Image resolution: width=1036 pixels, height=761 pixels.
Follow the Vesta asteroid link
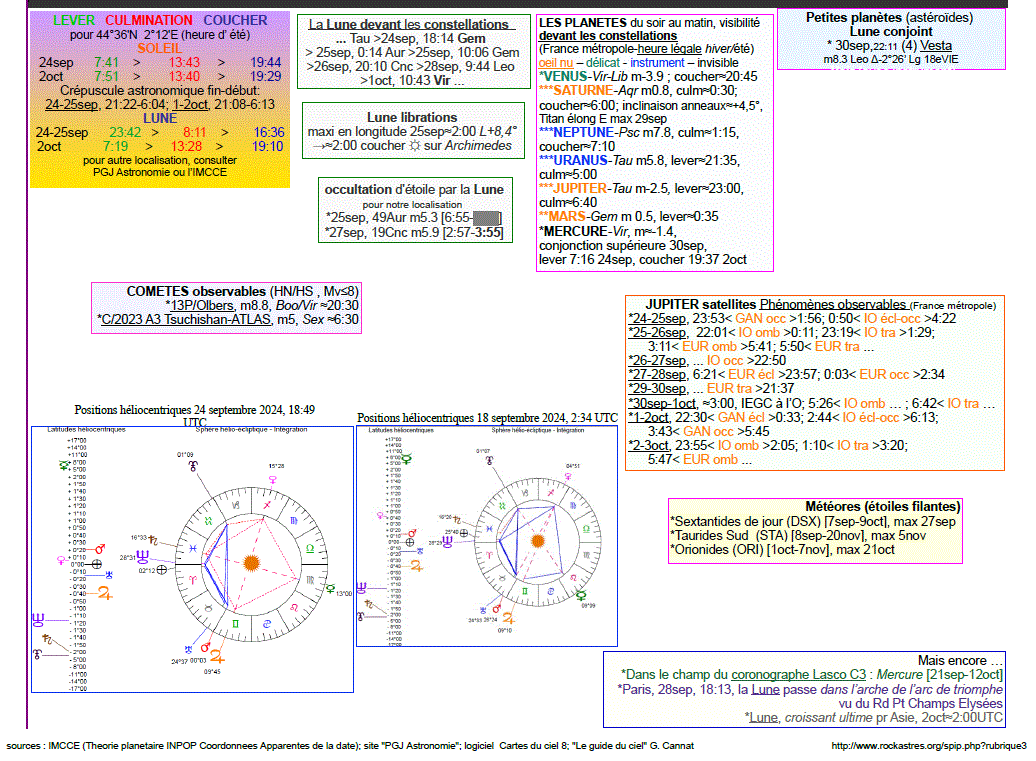[936, 46]
